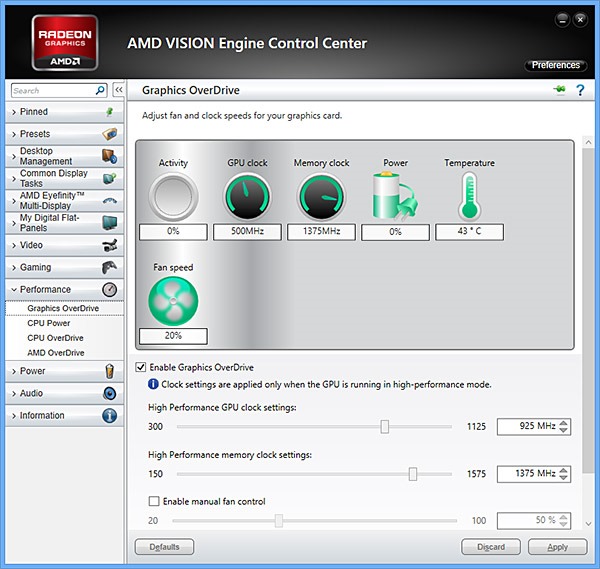
Task: Open the AMD OverDrive page
Action: tap(56, 353)
